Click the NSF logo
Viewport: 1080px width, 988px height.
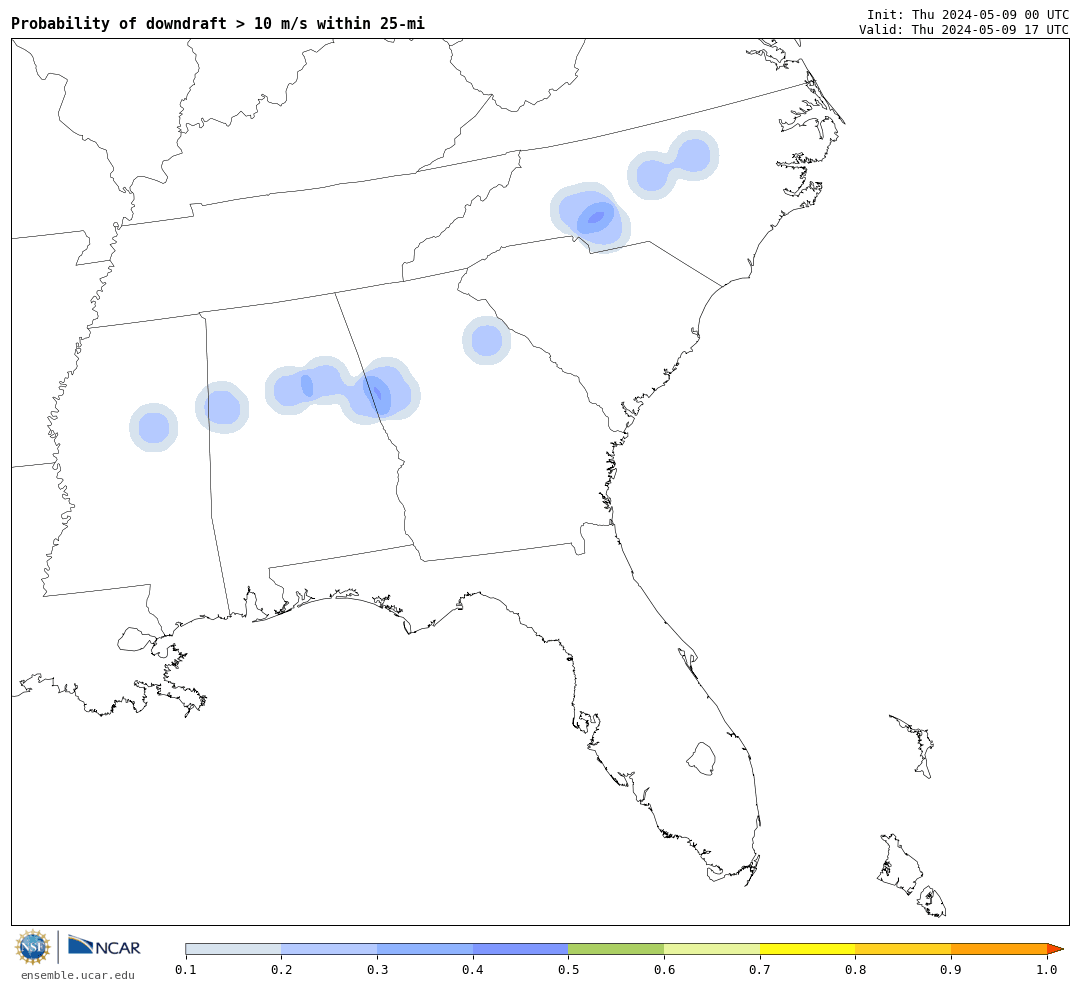(32, 947)
